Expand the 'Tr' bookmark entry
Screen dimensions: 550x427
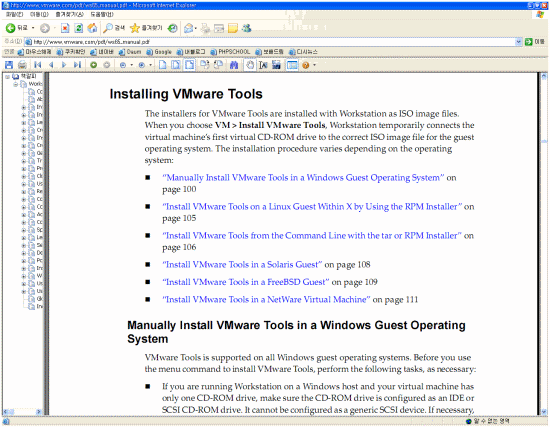click(x=24, y=161)
